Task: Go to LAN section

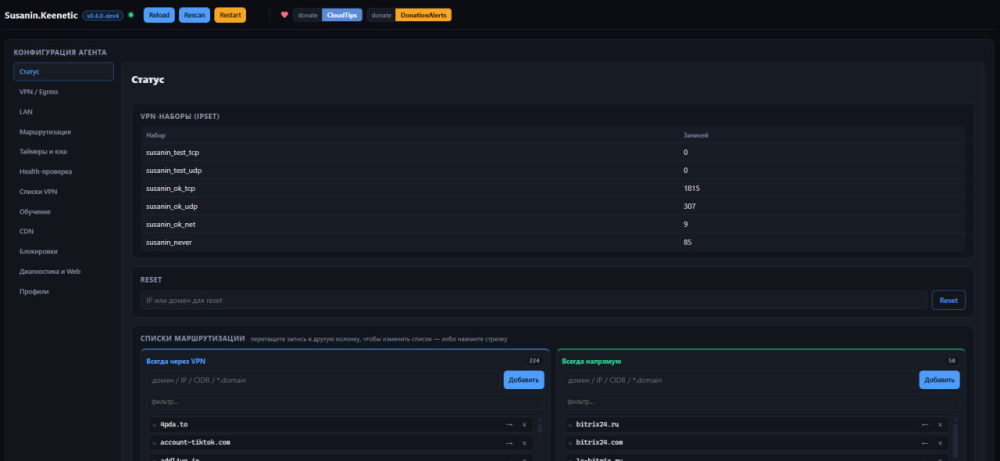Action: point(64,112)
